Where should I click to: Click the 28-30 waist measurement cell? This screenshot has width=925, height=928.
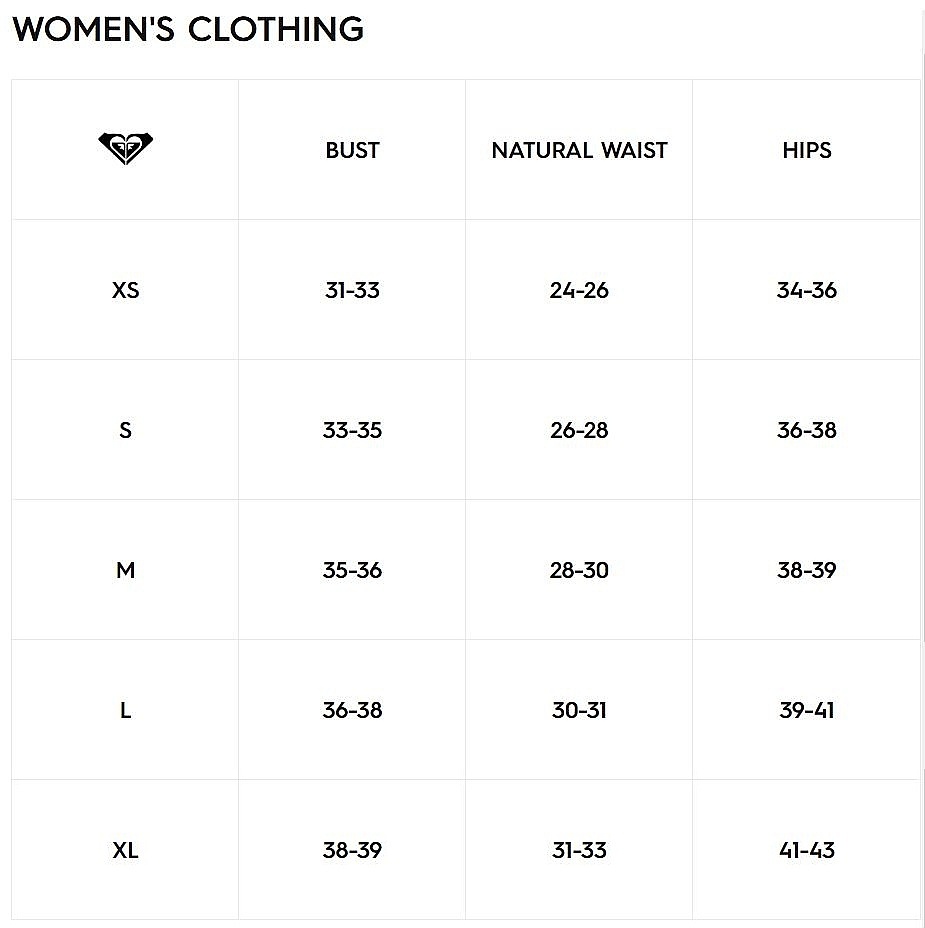579,570
